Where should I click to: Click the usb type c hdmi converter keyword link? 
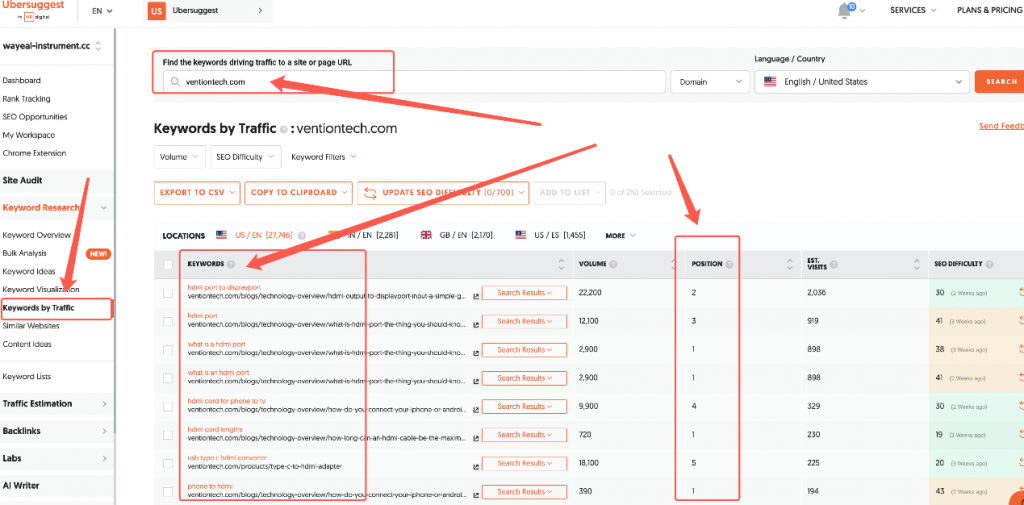tap(227, 457)
